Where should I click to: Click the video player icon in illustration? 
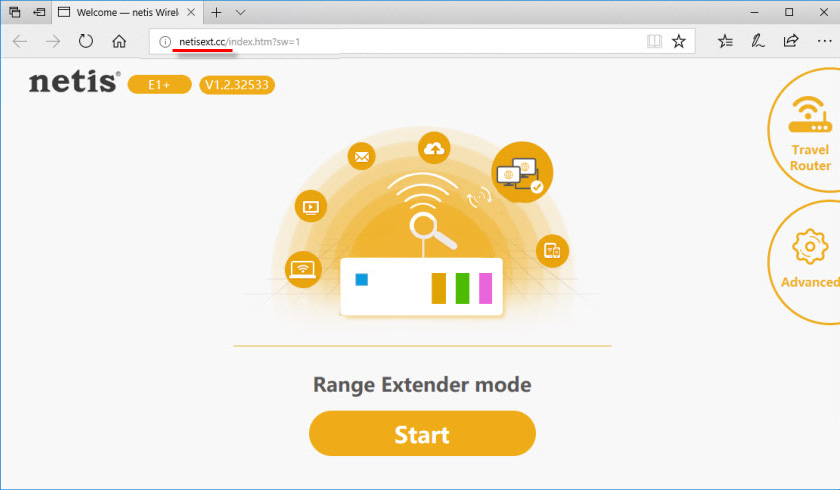point(311,208)
